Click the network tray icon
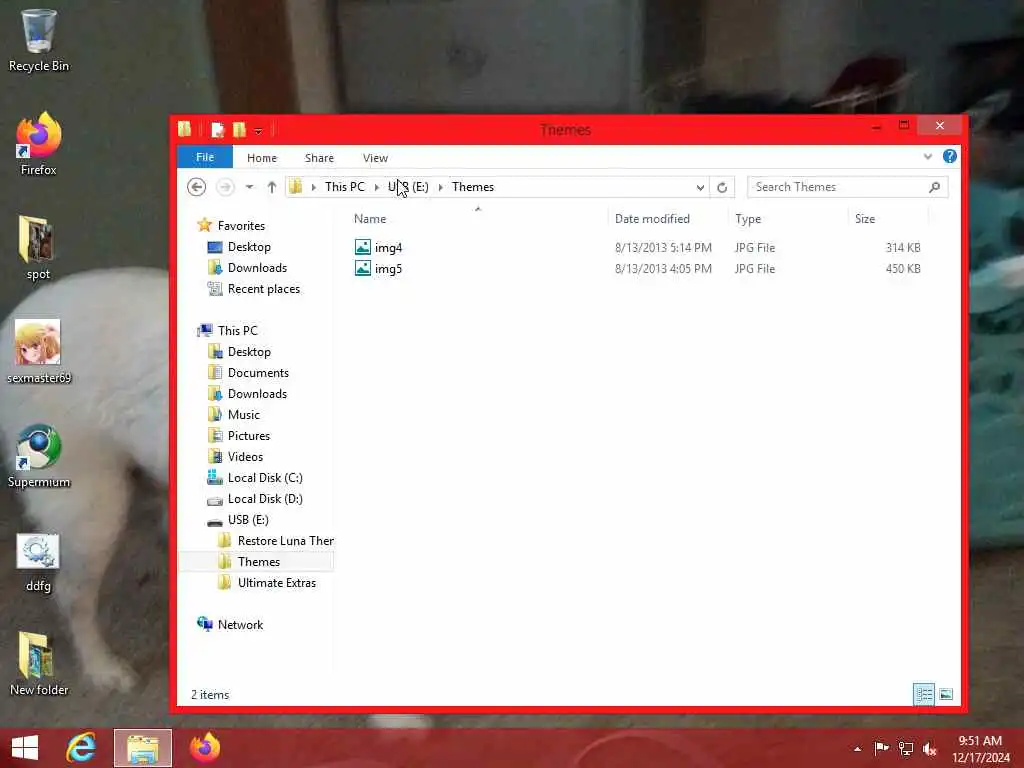Image resolution: width=1024 pixels, height=768 pixels. 906,748
